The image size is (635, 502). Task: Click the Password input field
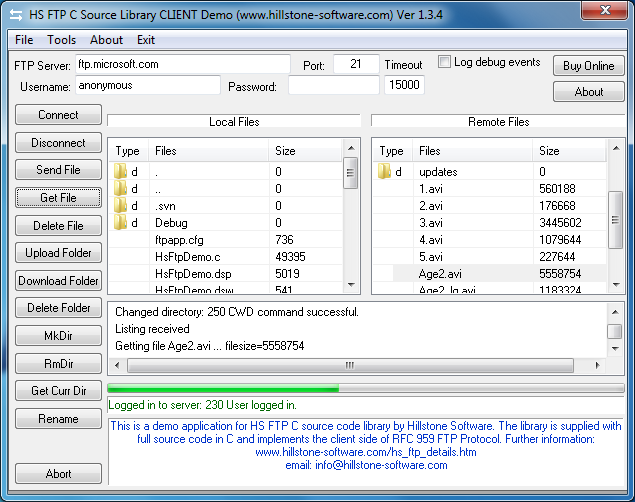tap(334, 85)
